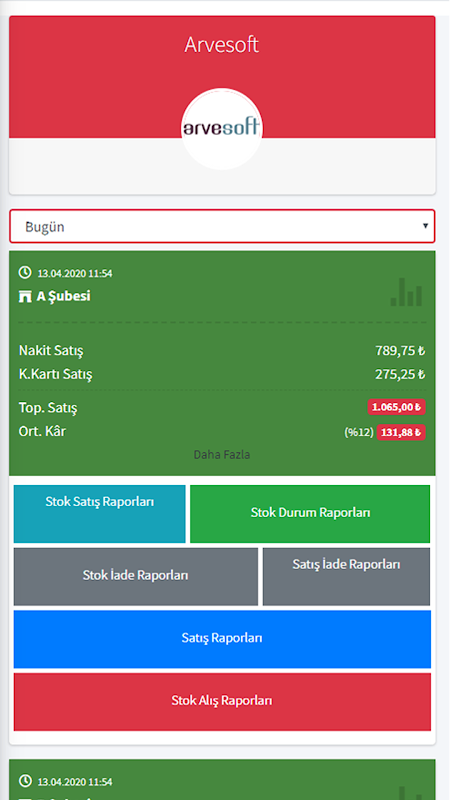Viewport: 450px width, 800px height.
Task: Click the Arvesoft circular logo
Action: (x=222, y=129)
